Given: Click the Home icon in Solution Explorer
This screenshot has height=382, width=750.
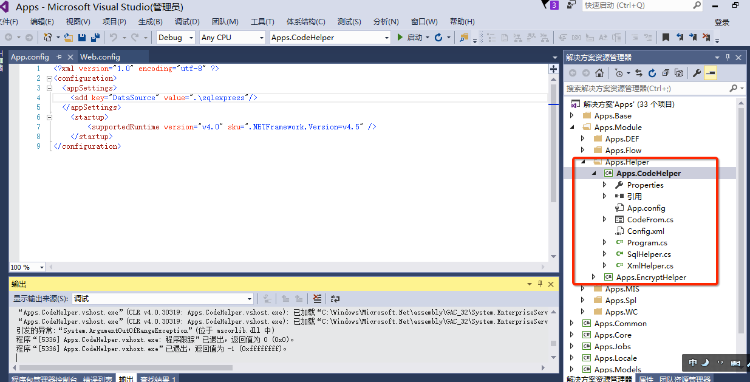Looking at the screenshot, I should 599,73.
